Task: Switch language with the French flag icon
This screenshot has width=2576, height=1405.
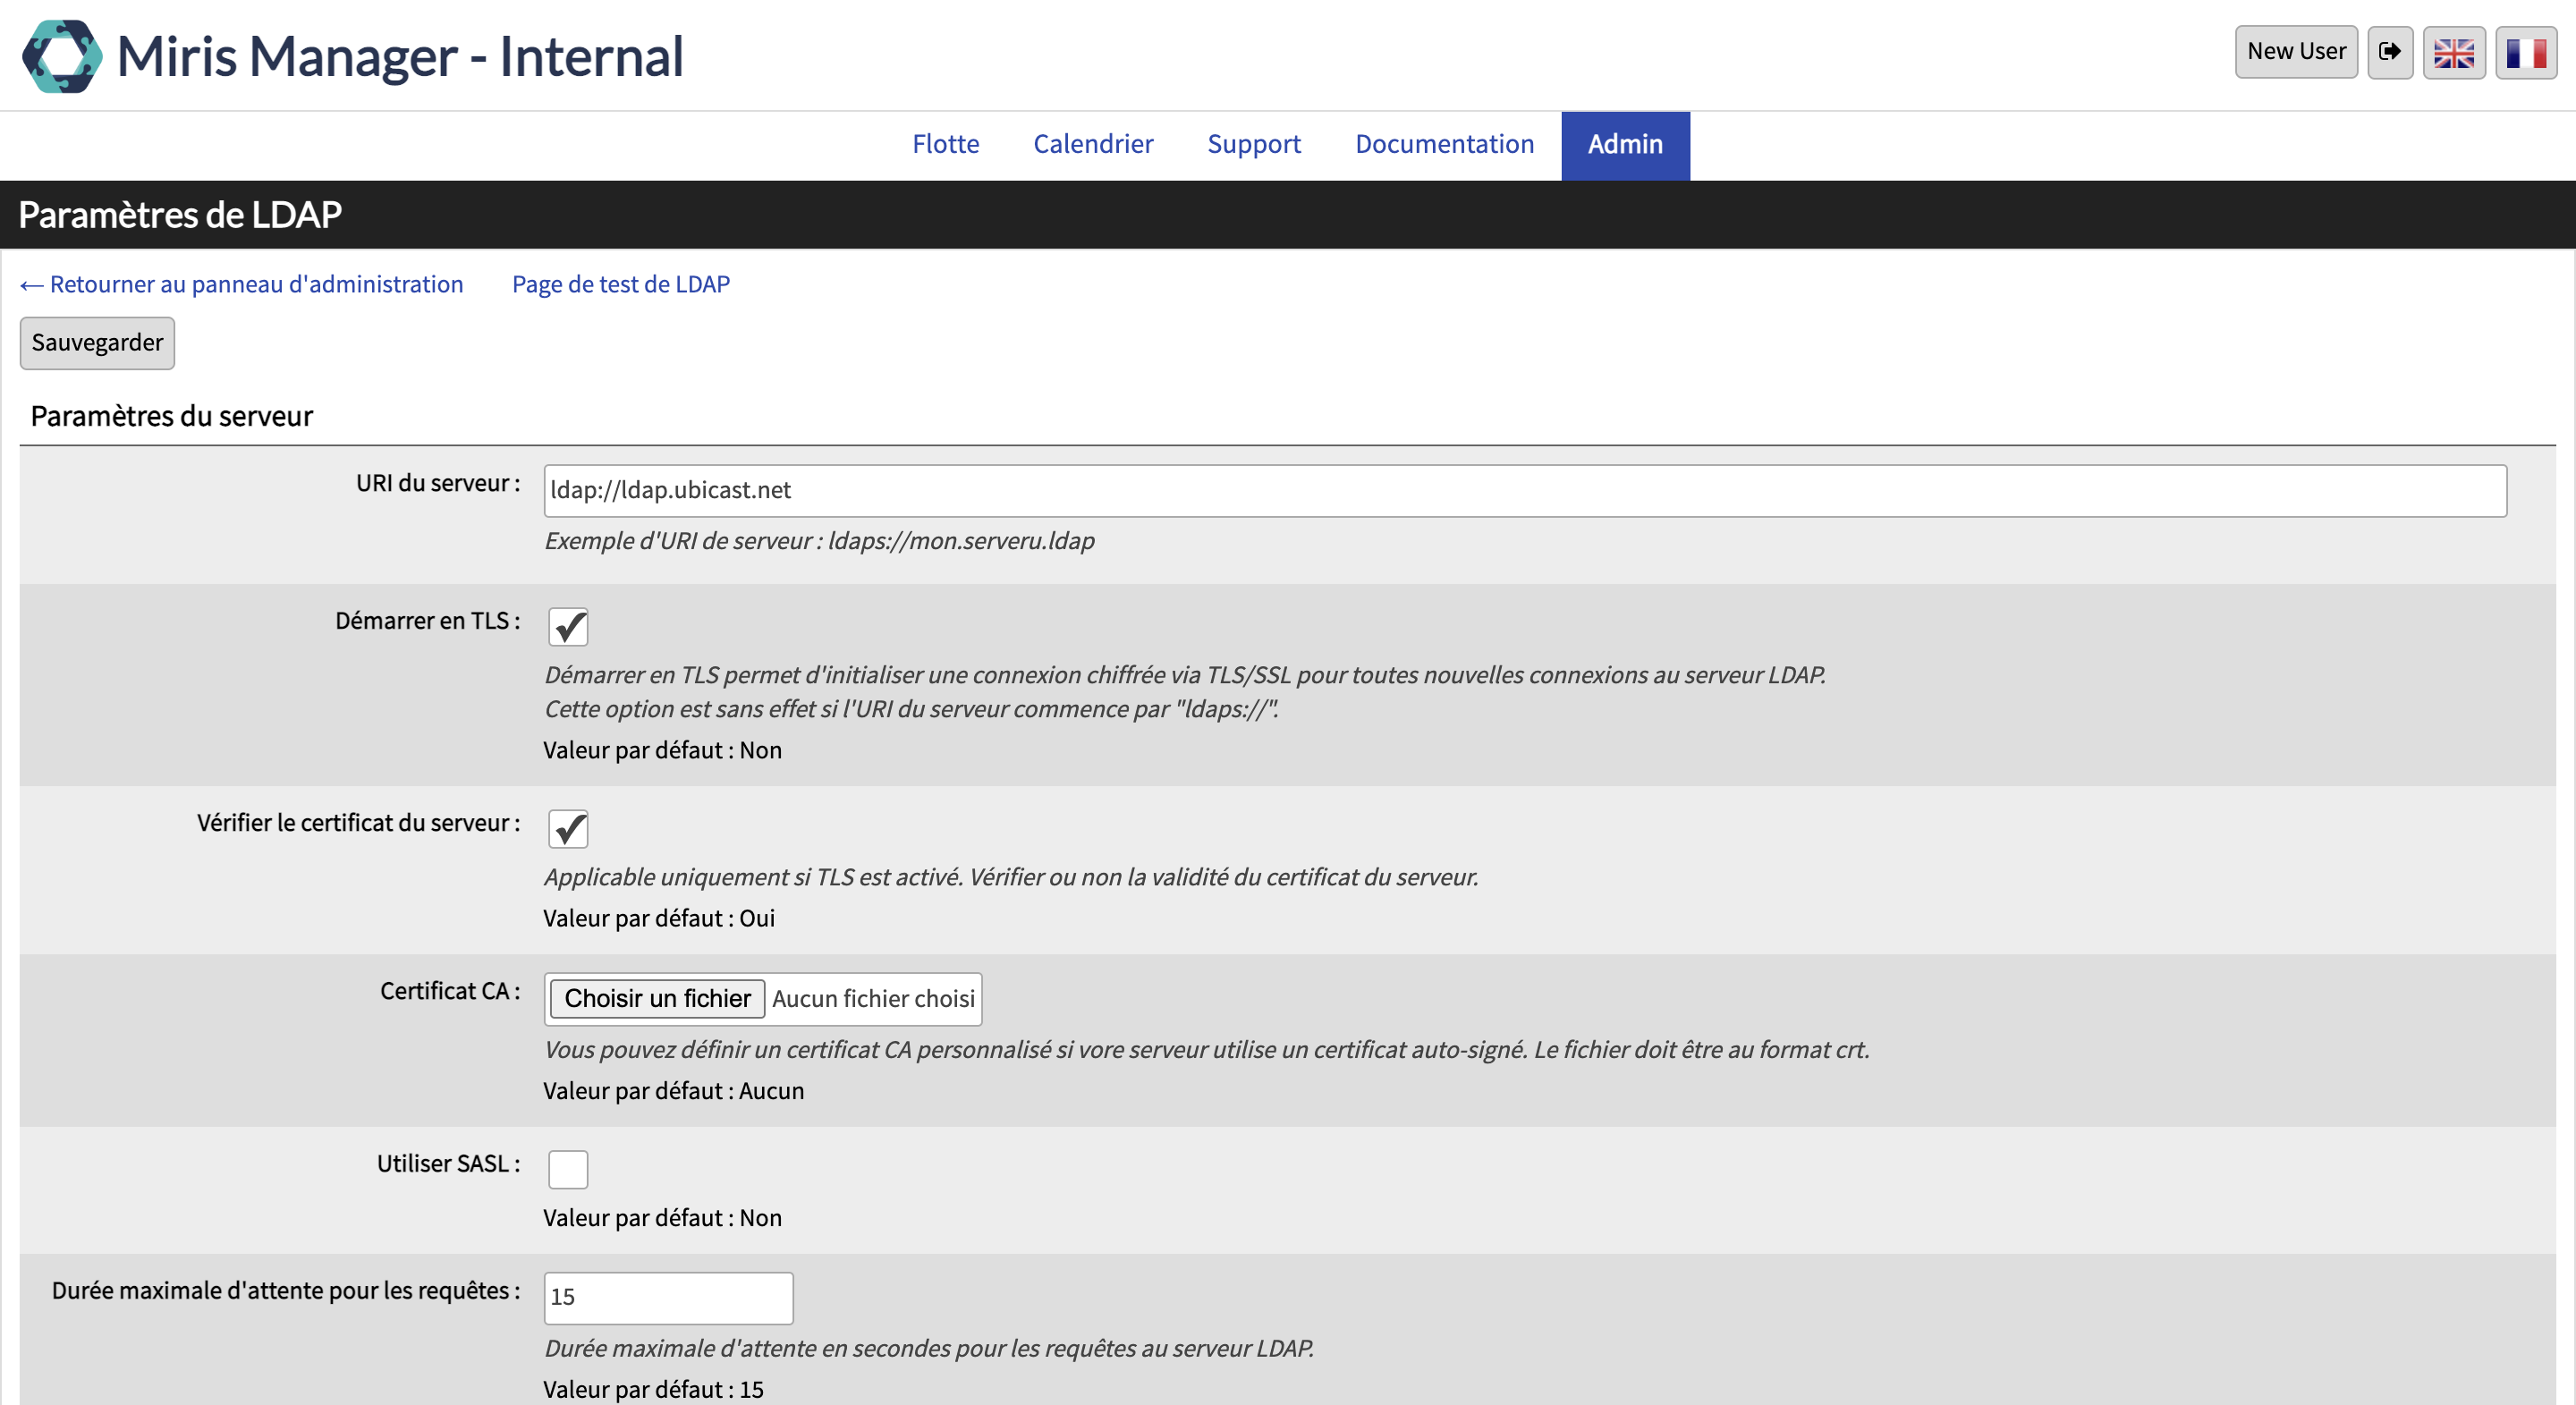Action: tap(2526, 52)
